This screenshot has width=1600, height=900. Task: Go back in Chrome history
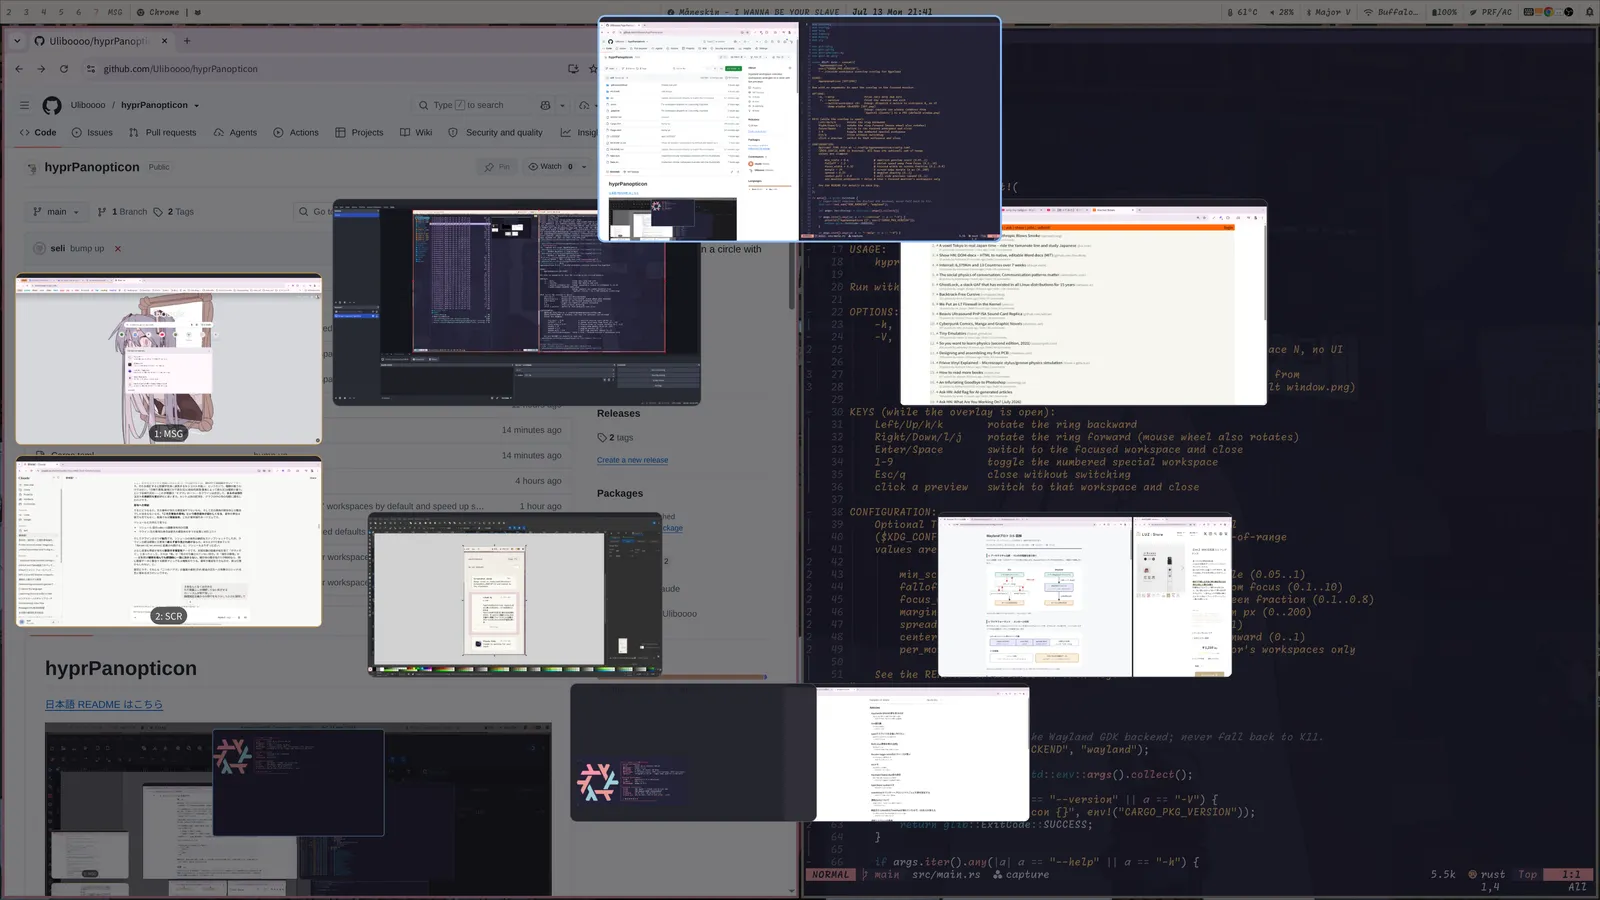tap(19, 69)
